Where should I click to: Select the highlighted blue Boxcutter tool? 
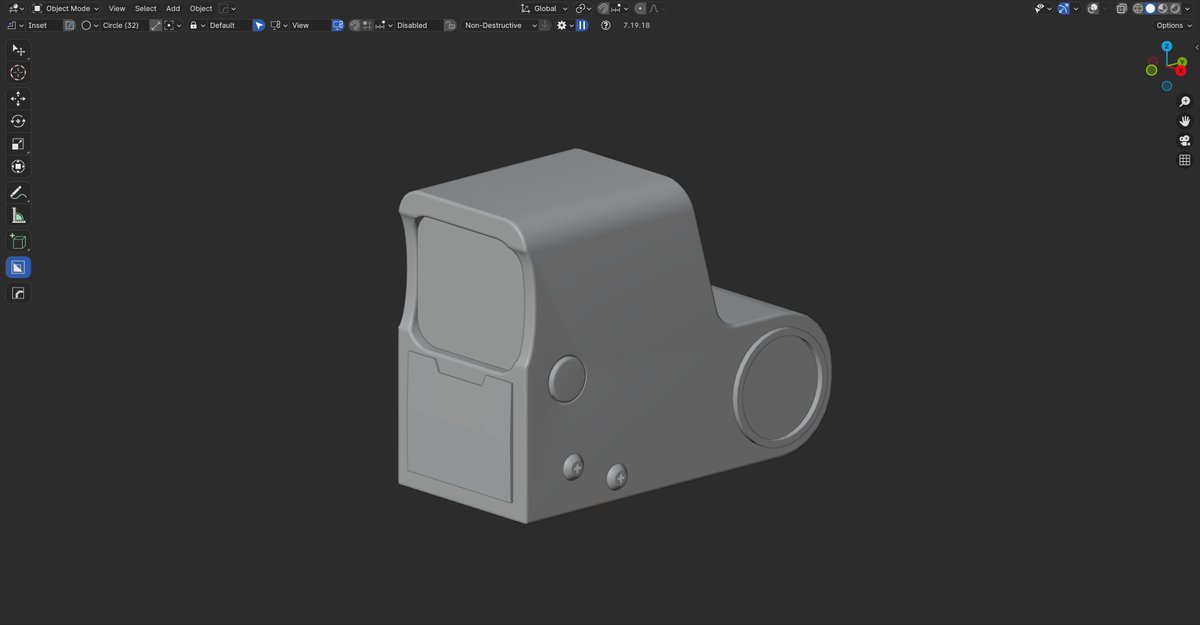[x=18, y=267]
